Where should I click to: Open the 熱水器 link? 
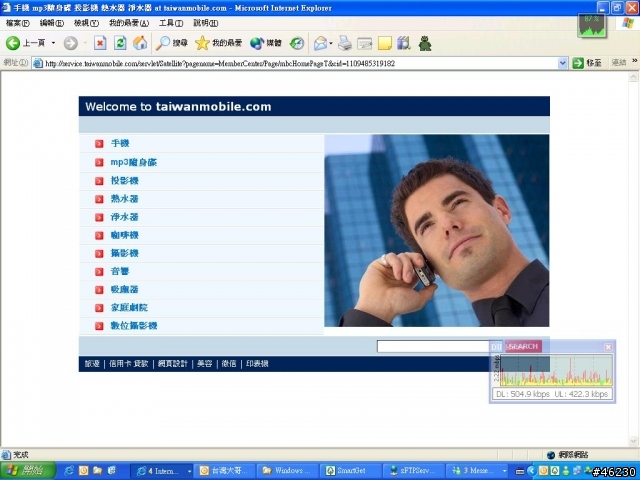124,199
